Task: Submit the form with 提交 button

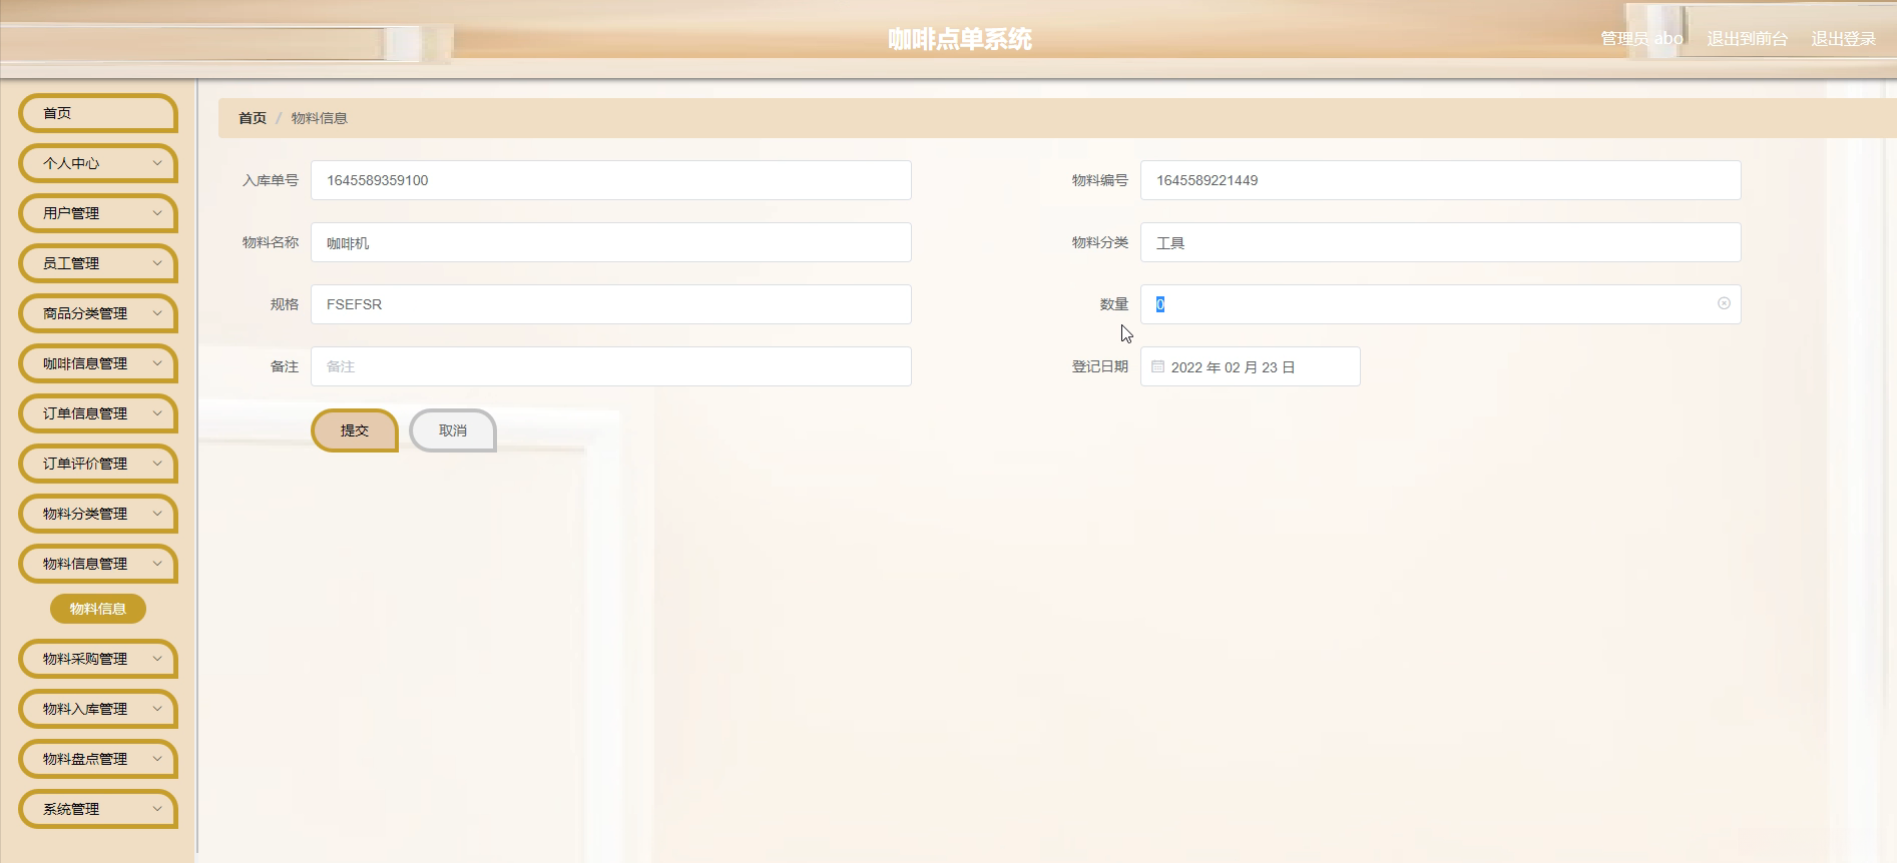Action: (x=355, y=431)
